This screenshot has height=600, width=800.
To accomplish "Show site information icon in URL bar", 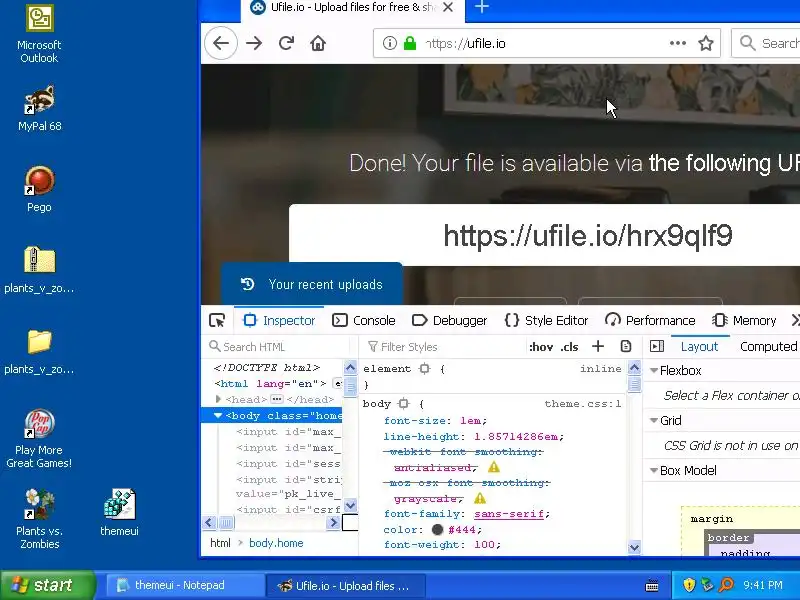I will click(x=390, y=43).
